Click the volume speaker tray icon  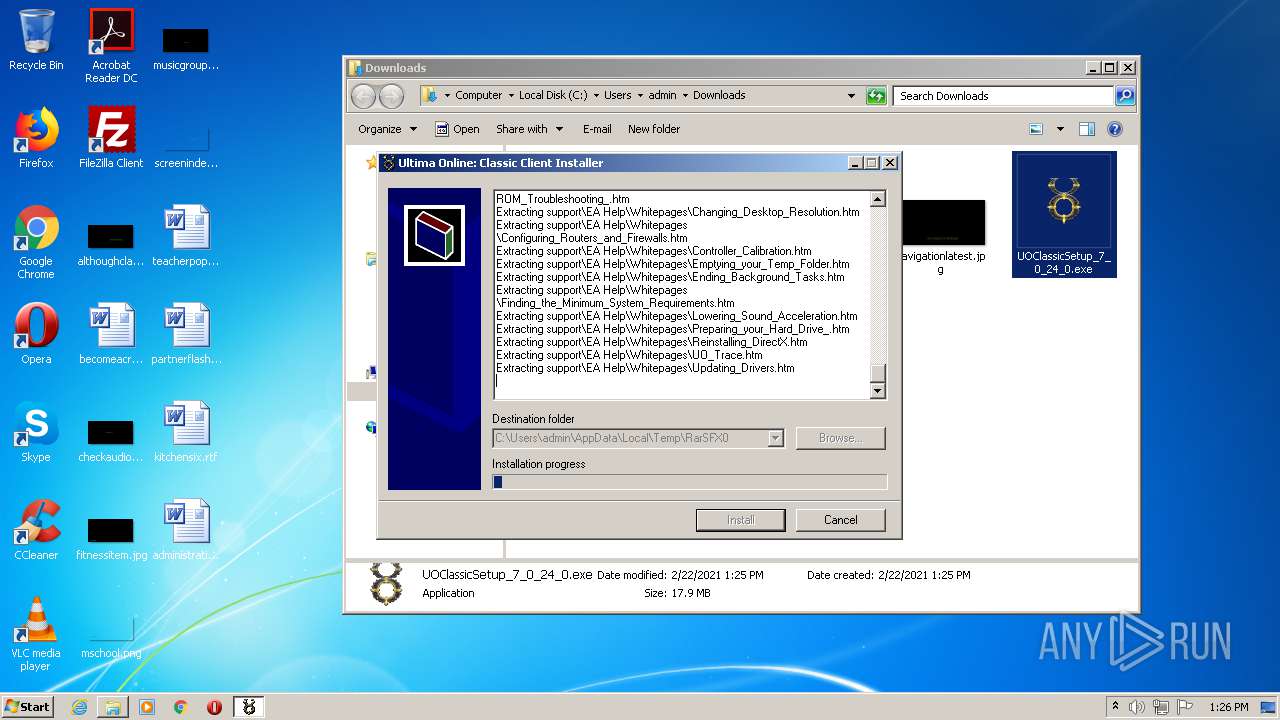(1137, 707)
